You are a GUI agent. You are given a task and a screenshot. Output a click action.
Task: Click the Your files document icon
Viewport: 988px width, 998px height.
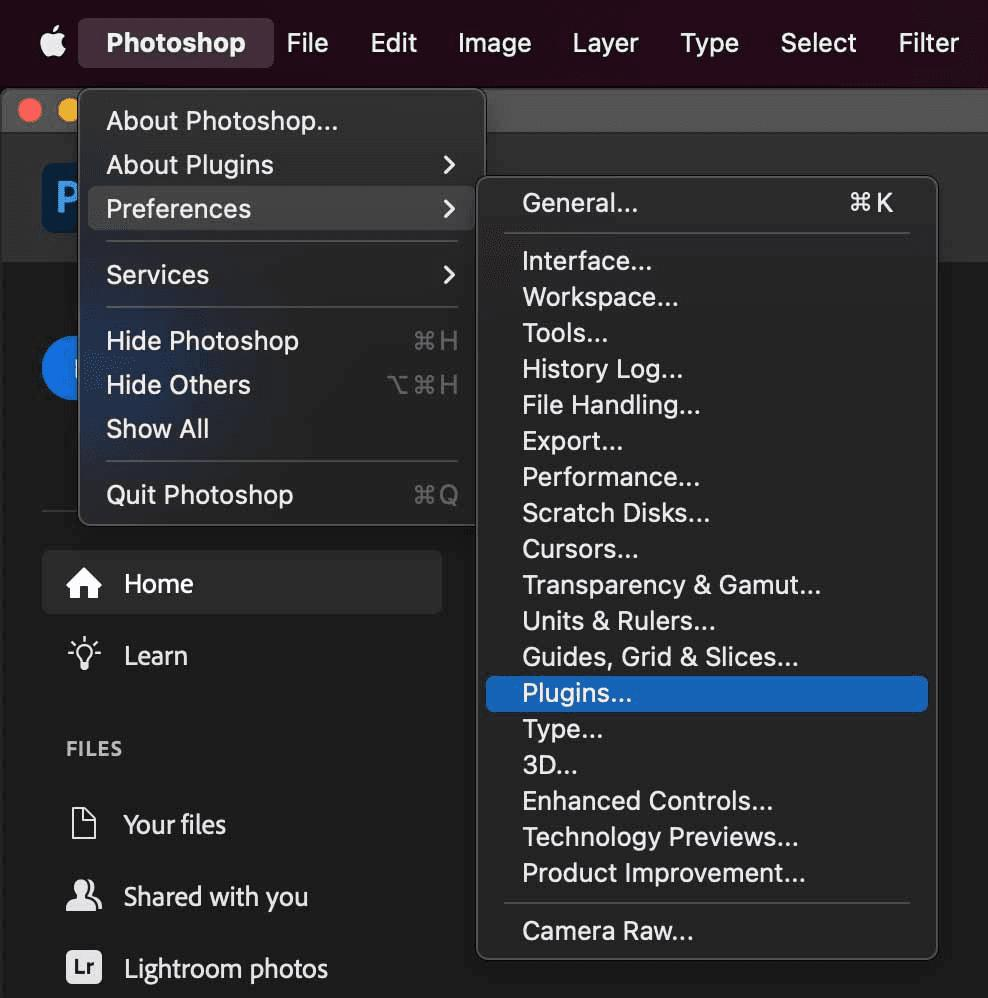coord(84,824)
